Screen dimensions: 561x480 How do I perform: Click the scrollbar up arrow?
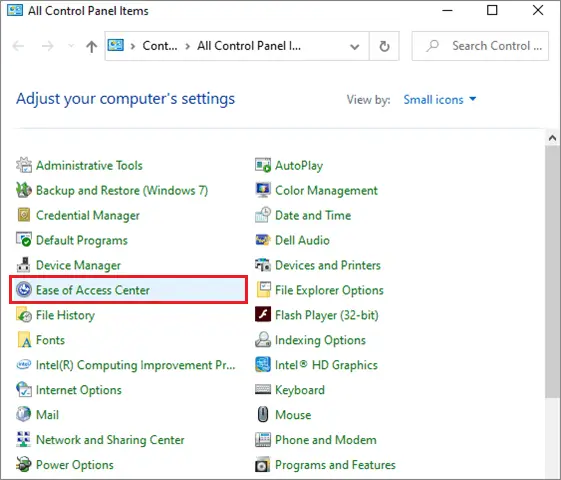click(552, 138)
